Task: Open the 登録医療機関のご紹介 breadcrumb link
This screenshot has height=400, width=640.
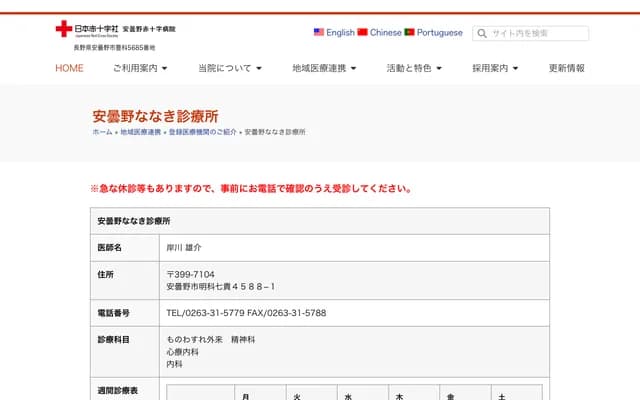Action: pyautogui.click(x=202, y=132)
